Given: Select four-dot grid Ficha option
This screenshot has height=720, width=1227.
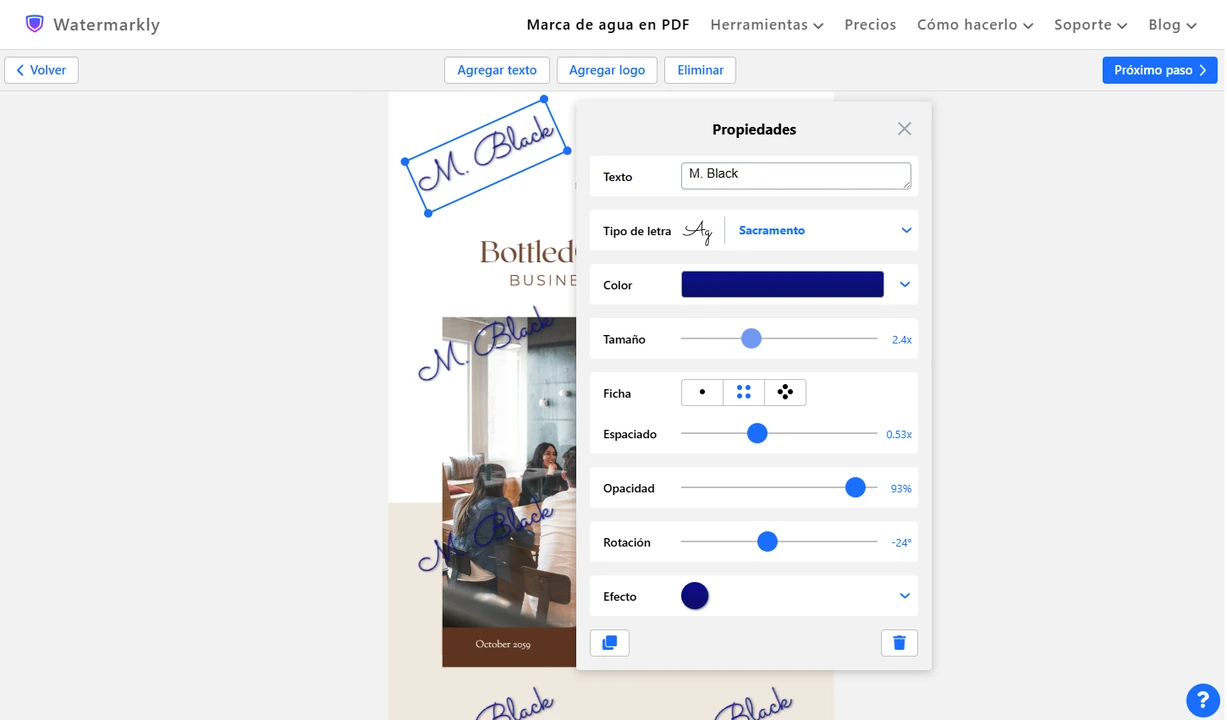Looking at the screenshot, I should (x=744, y=393).
